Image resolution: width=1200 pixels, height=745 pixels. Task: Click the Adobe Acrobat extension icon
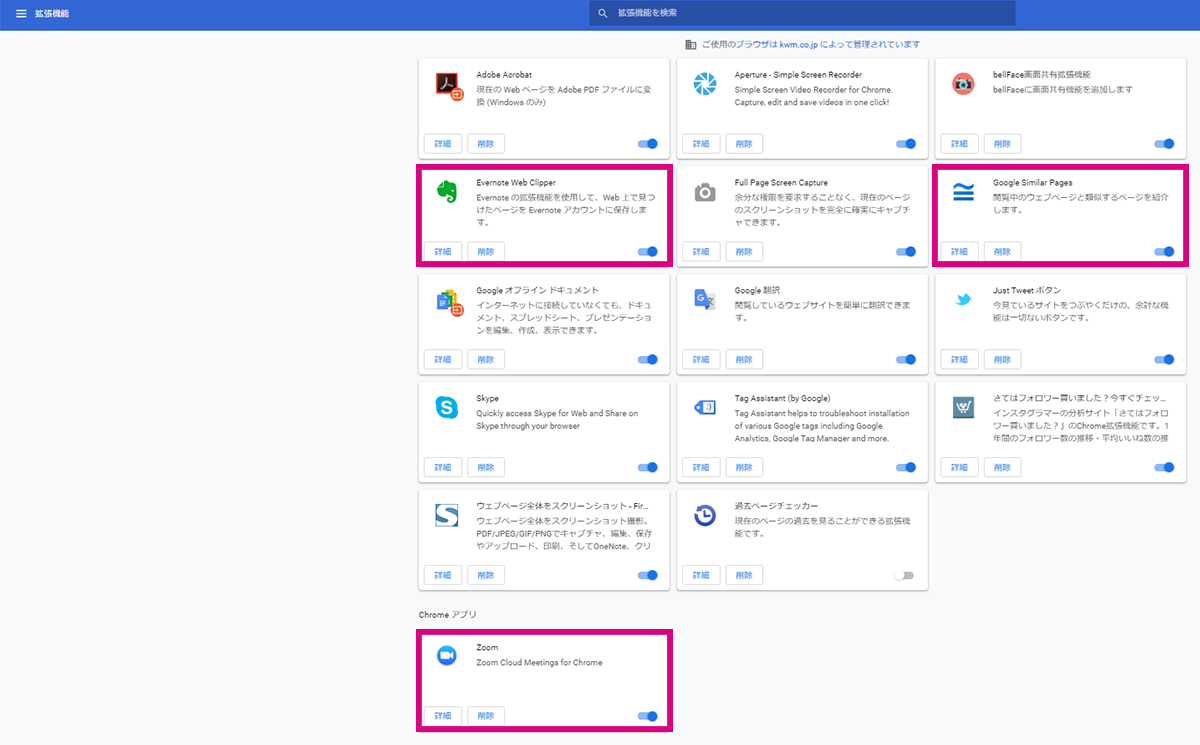pos(450,85)
